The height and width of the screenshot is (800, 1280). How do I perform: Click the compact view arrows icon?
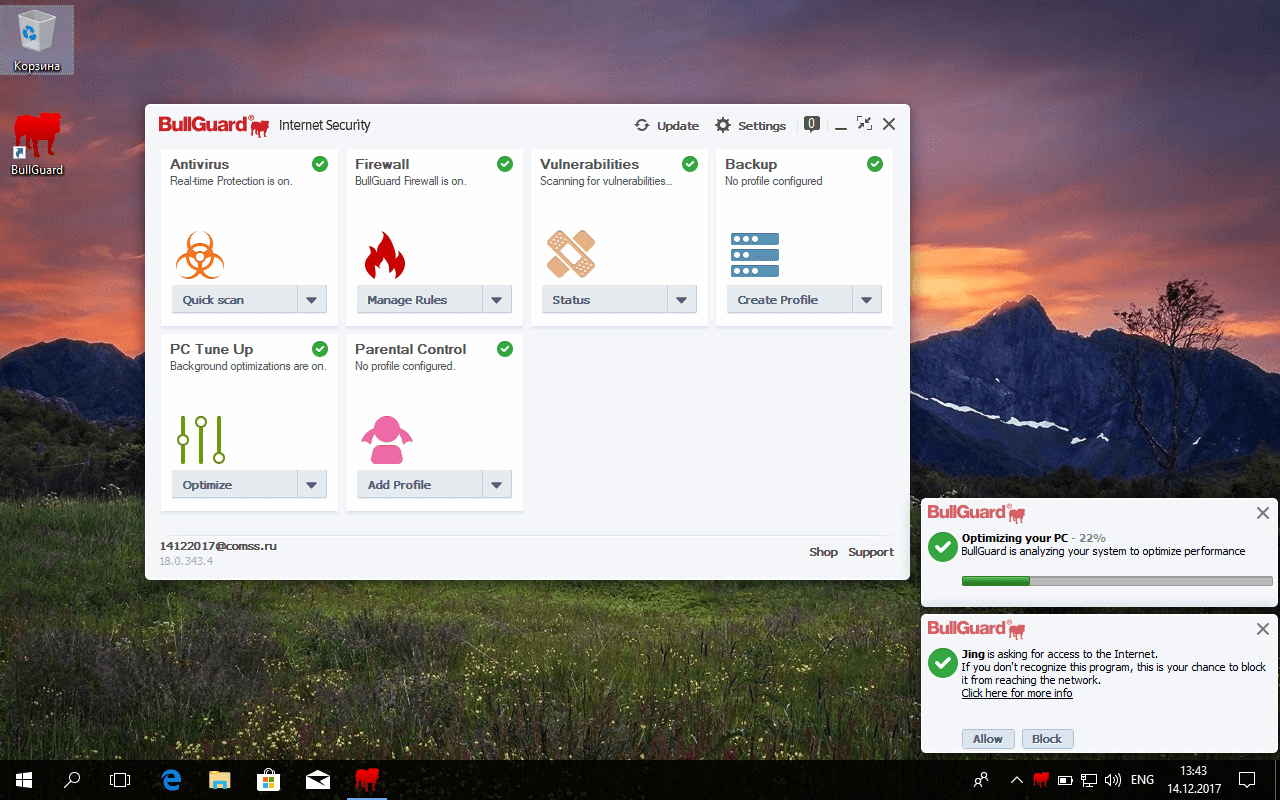(x=864, y=124)
